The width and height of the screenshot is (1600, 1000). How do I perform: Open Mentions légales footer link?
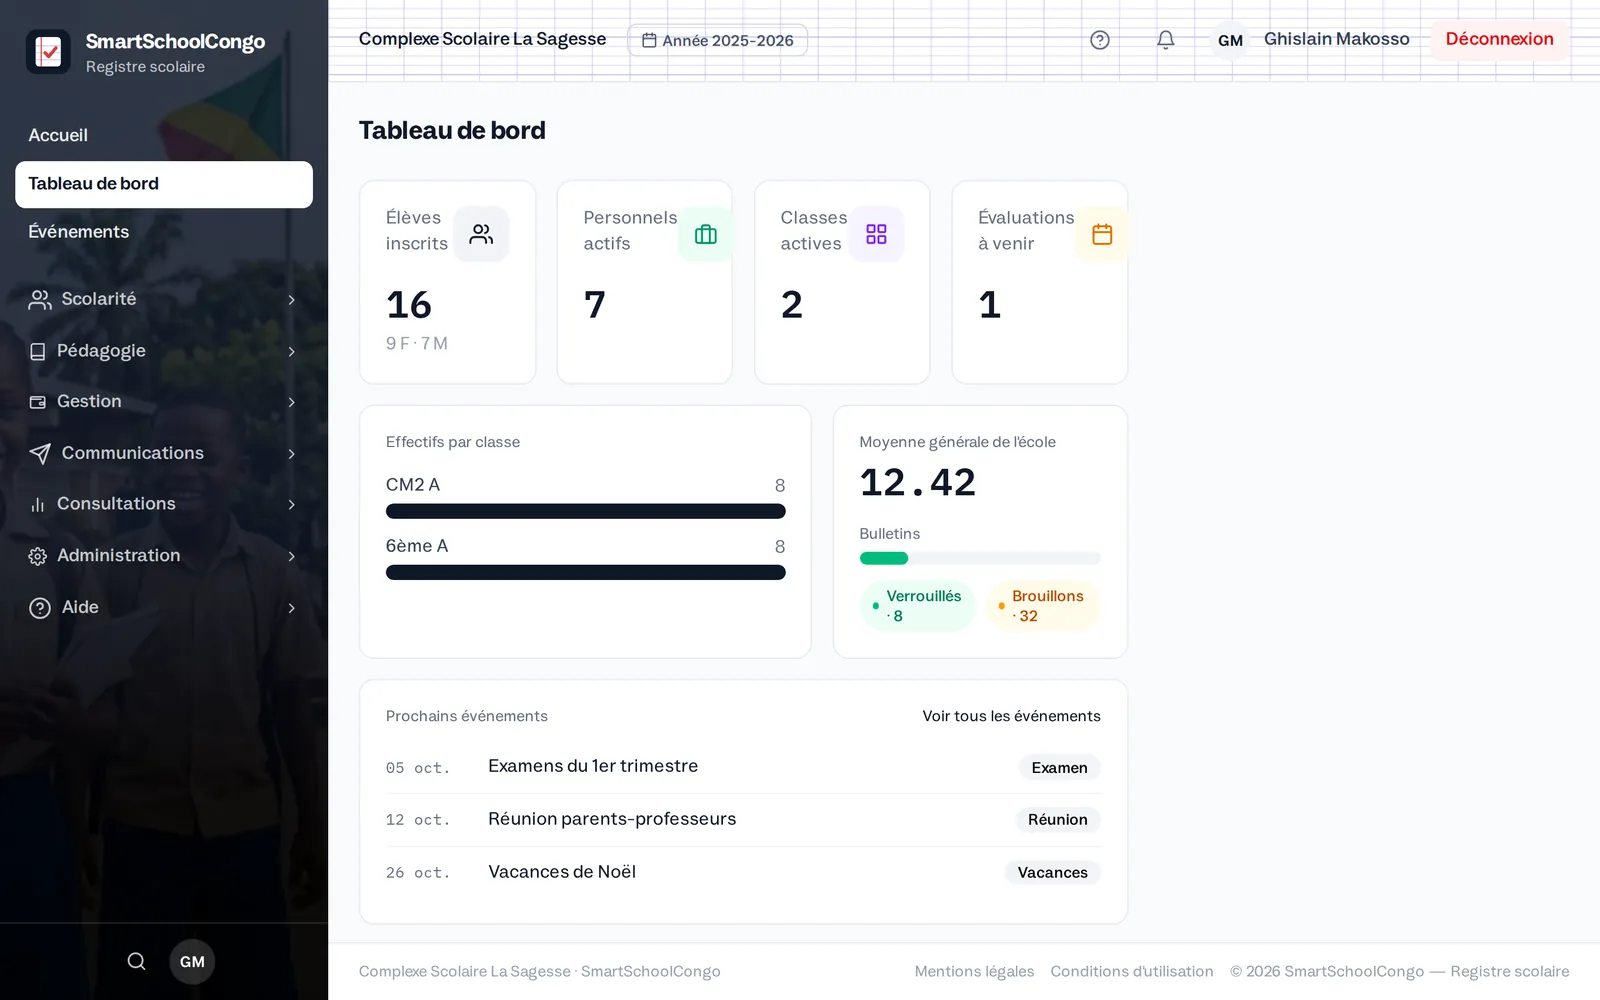click(974, 972)
